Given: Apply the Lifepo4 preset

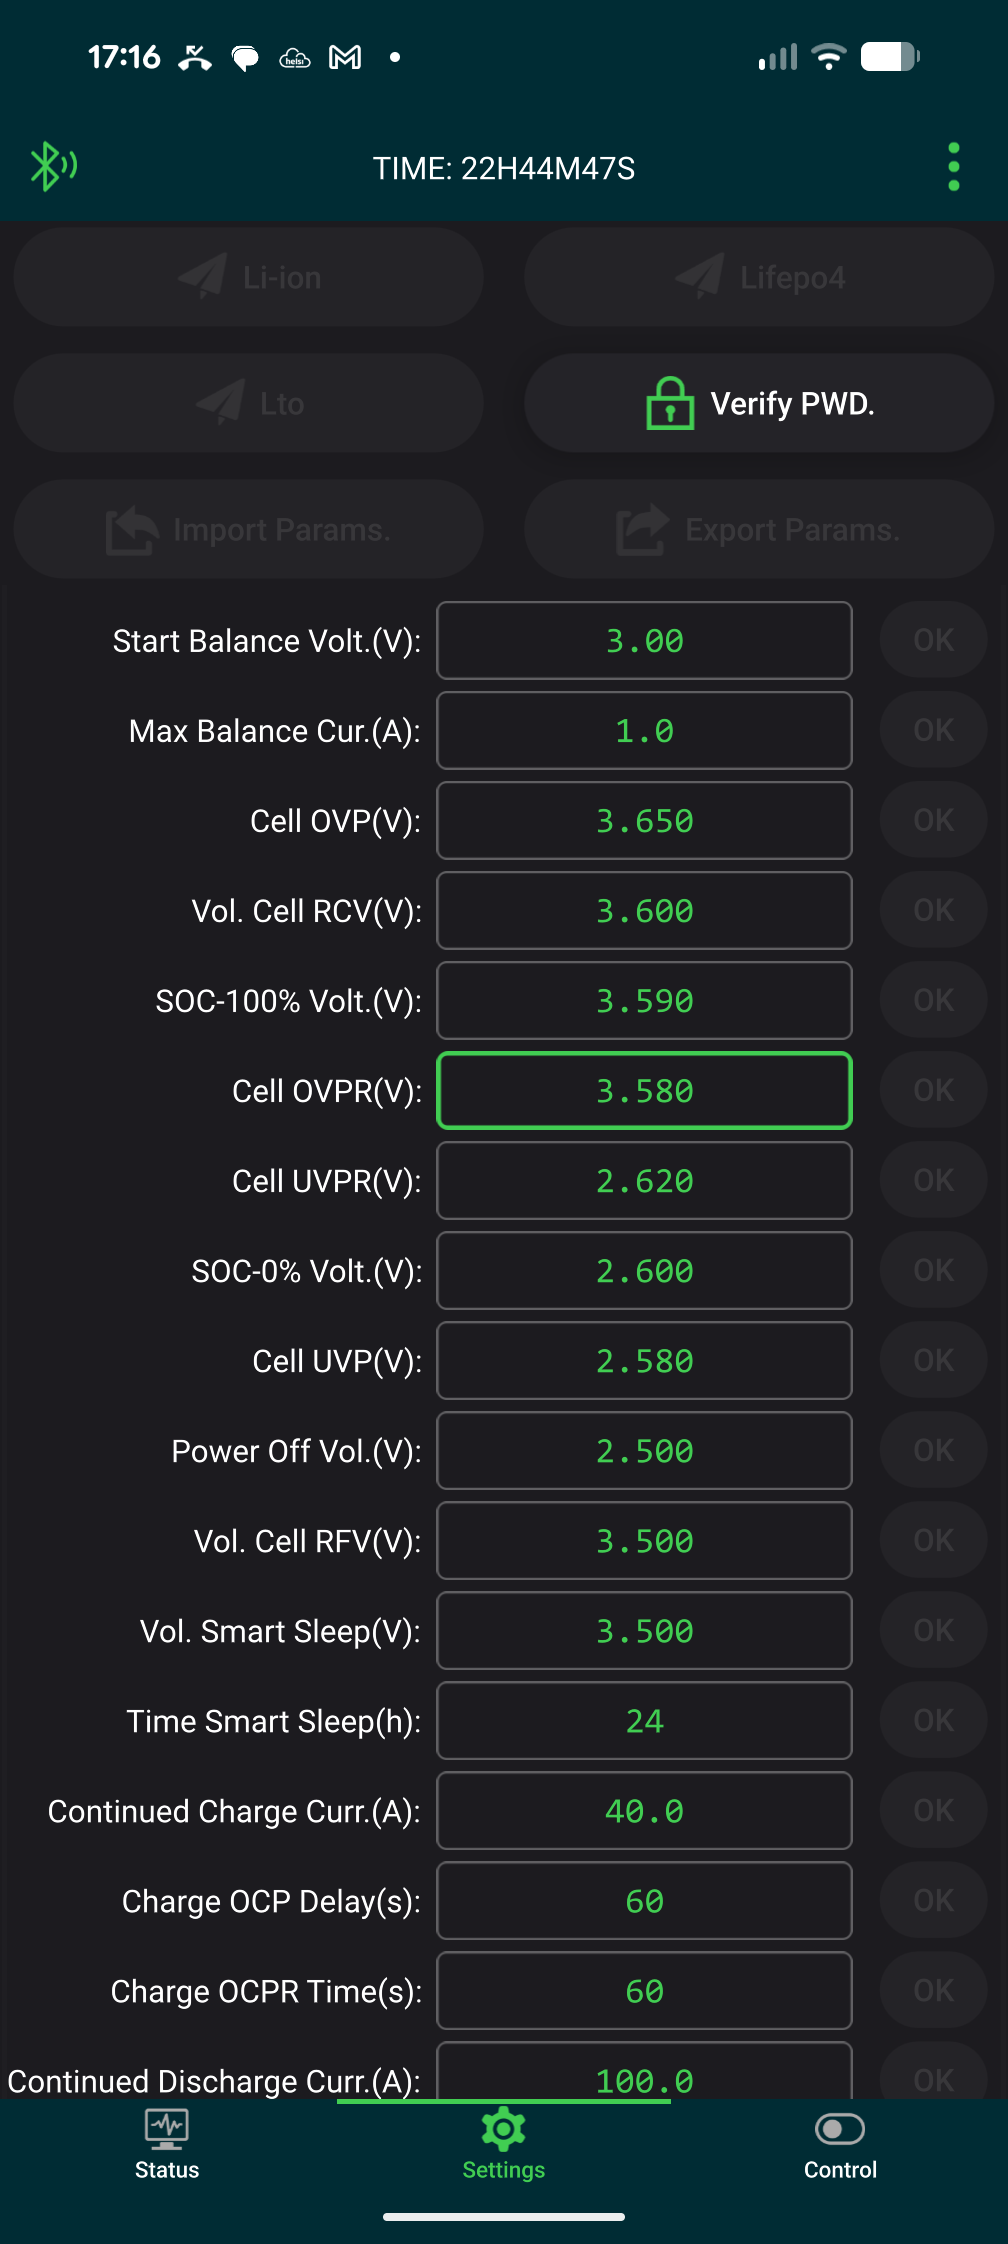Looking at the screenshot, I should pyautogui.click(x=759, y=277).
